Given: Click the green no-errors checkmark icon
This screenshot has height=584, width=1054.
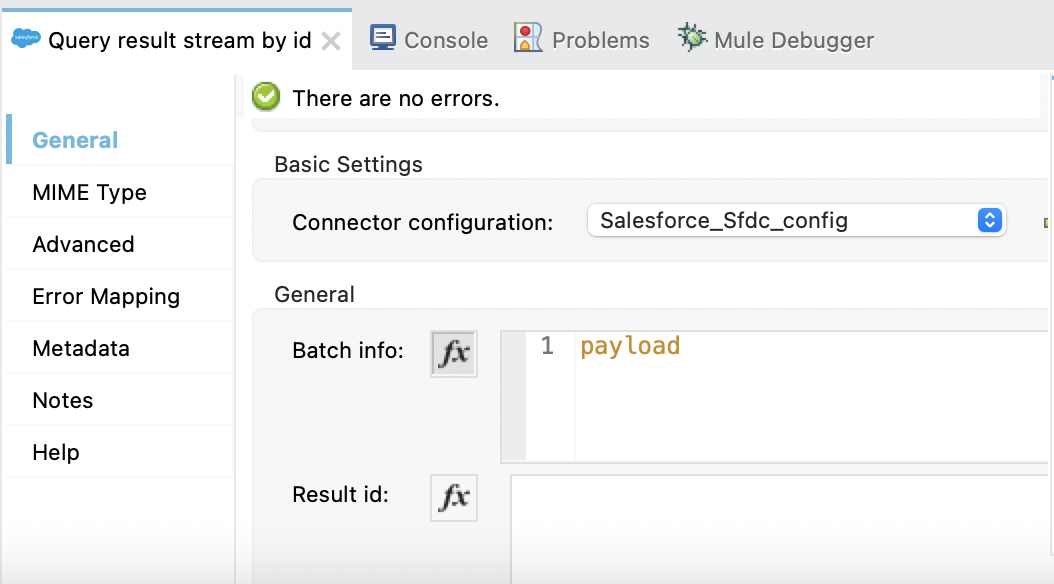Looking at the screenshot, I should (266, 98).
